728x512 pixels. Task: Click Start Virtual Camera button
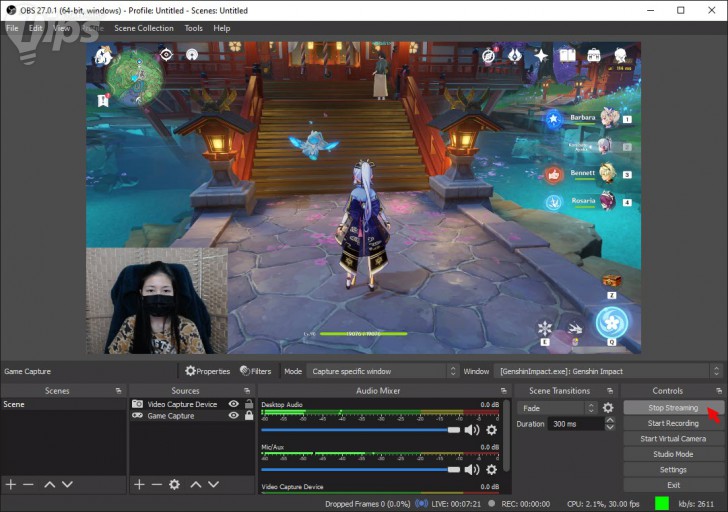pyautogui.click(x=673, y=438)
